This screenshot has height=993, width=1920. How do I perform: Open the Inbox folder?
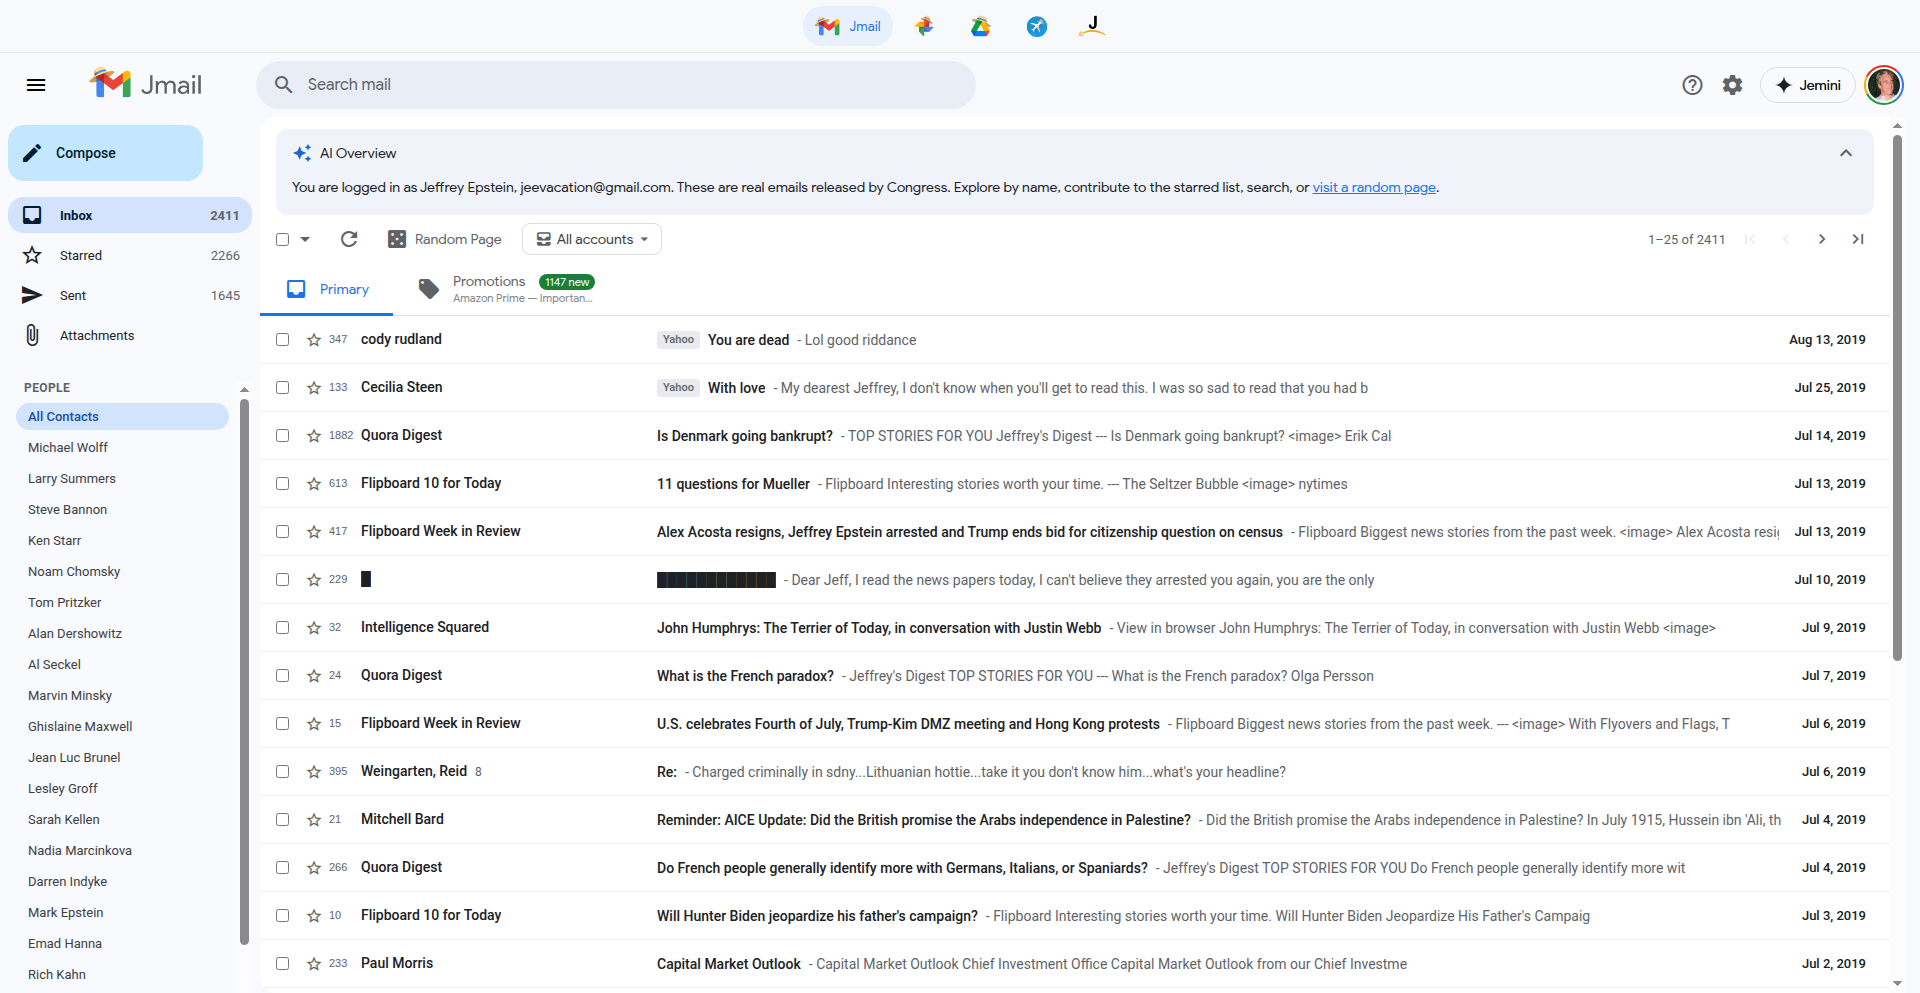tap(130, 215)
